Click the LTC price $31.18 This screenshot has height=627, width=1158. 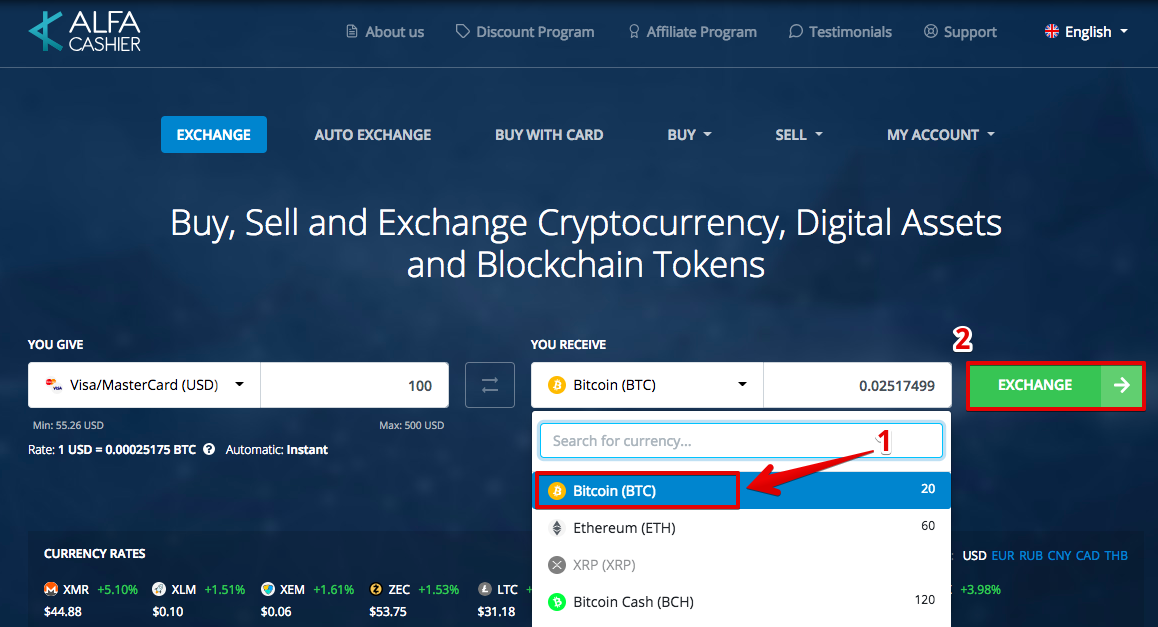496,611
